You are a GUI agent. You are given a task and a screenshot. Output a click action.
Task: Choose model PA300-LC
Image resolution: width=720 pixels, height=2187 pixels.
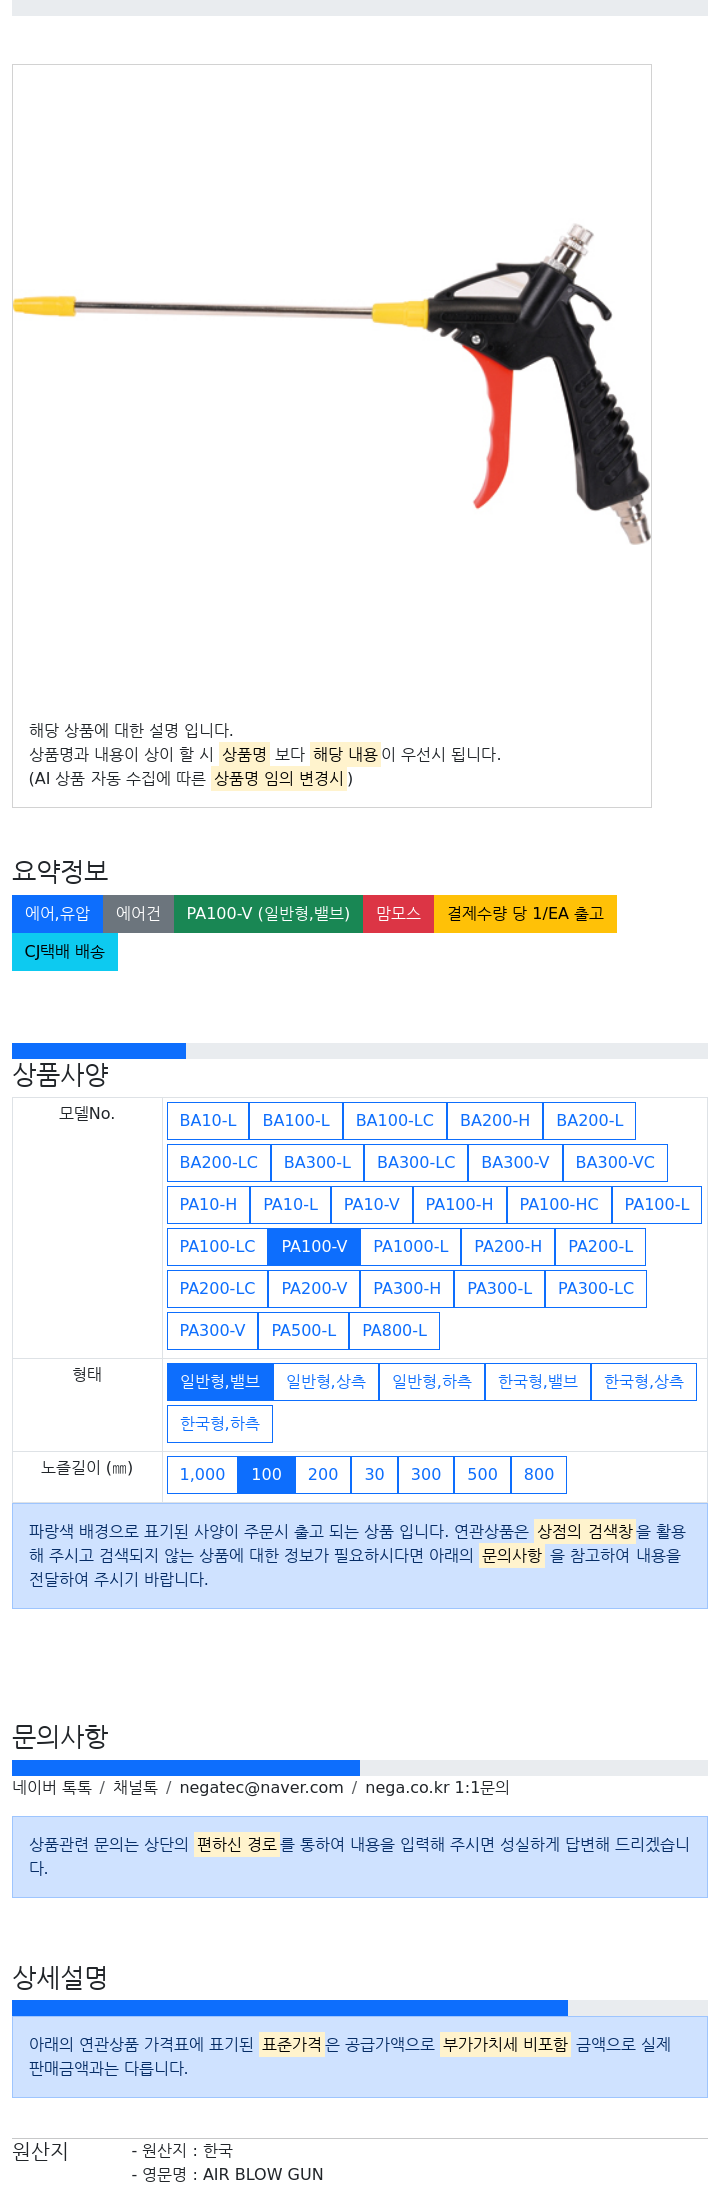[596, 1289]
